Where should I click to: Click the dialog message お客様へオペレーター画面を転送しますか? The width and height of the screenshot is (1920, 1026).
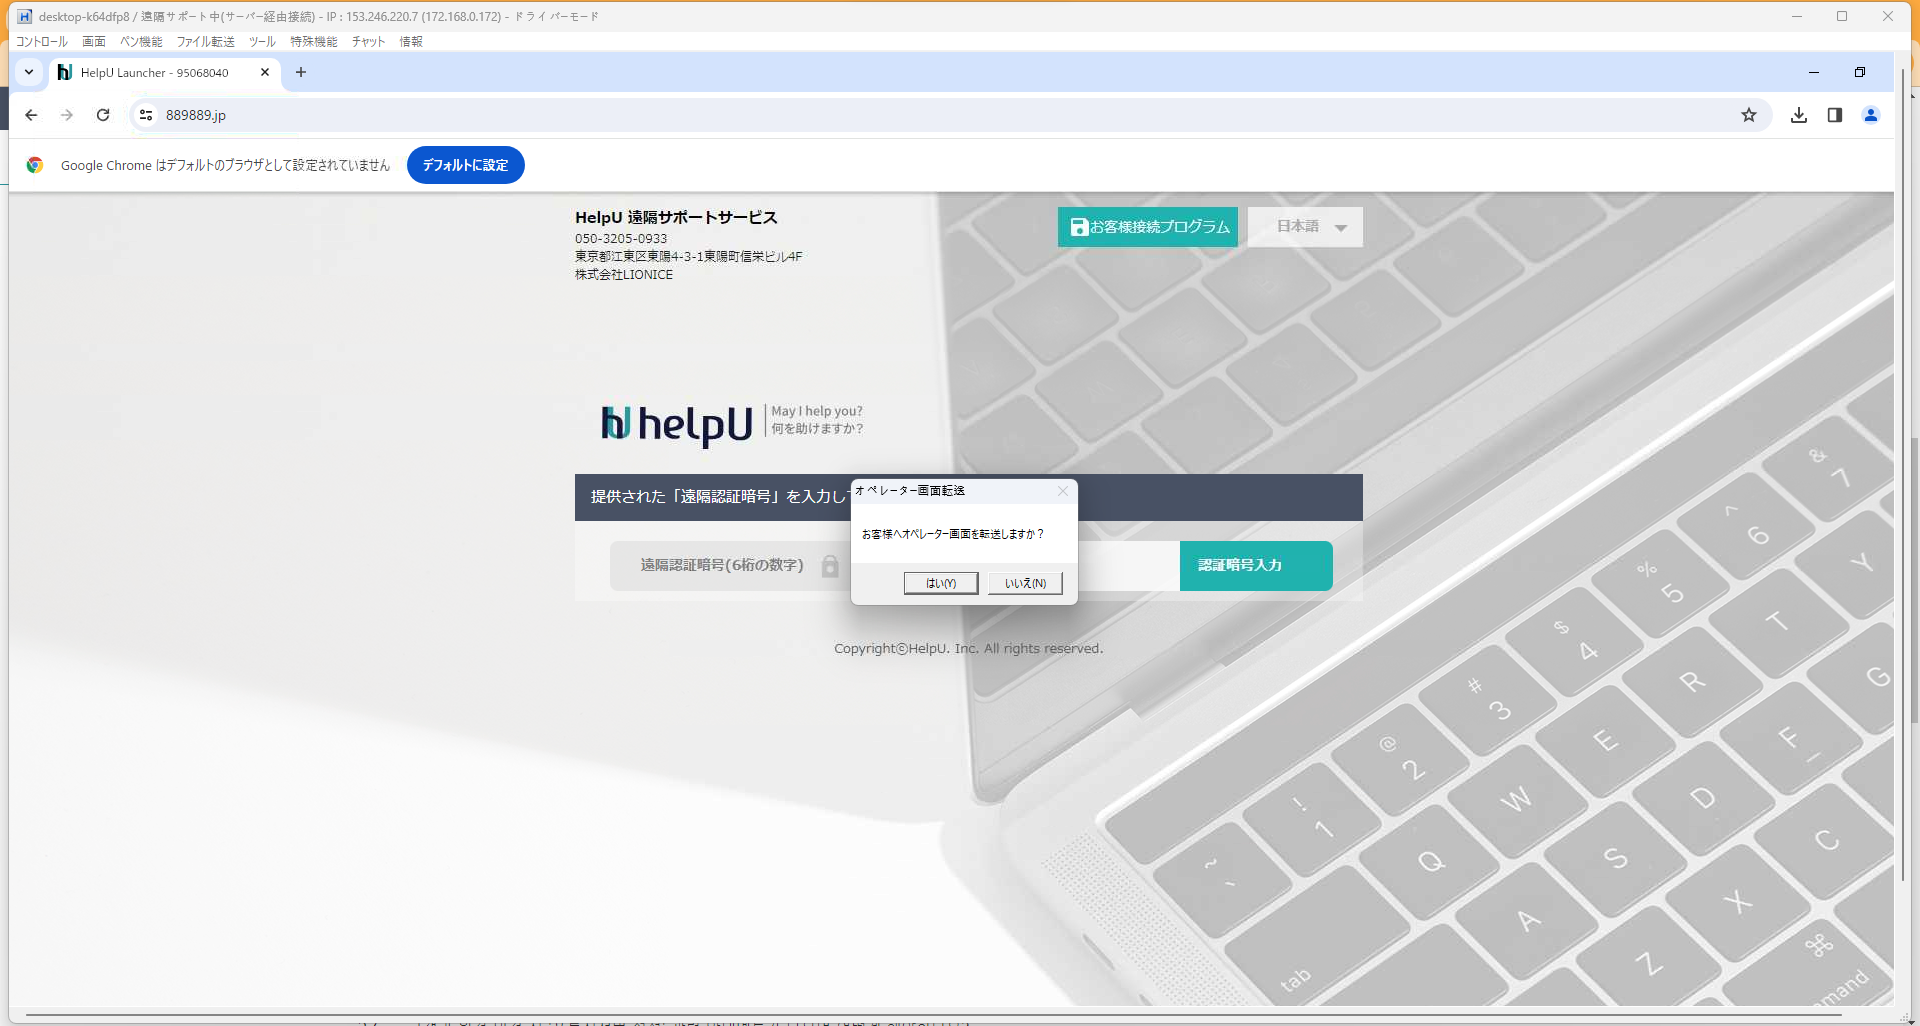tap(953, 534)
